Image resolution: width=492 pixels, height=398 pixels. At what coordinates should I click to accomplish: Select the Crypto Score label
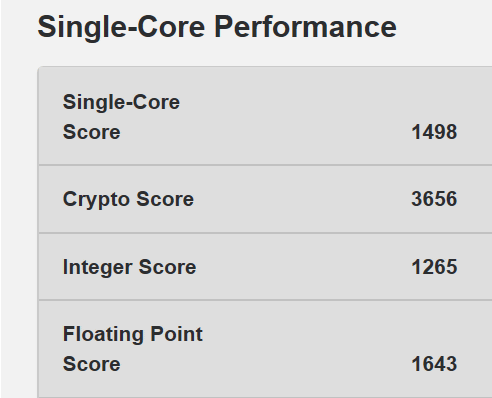point(128,199)
